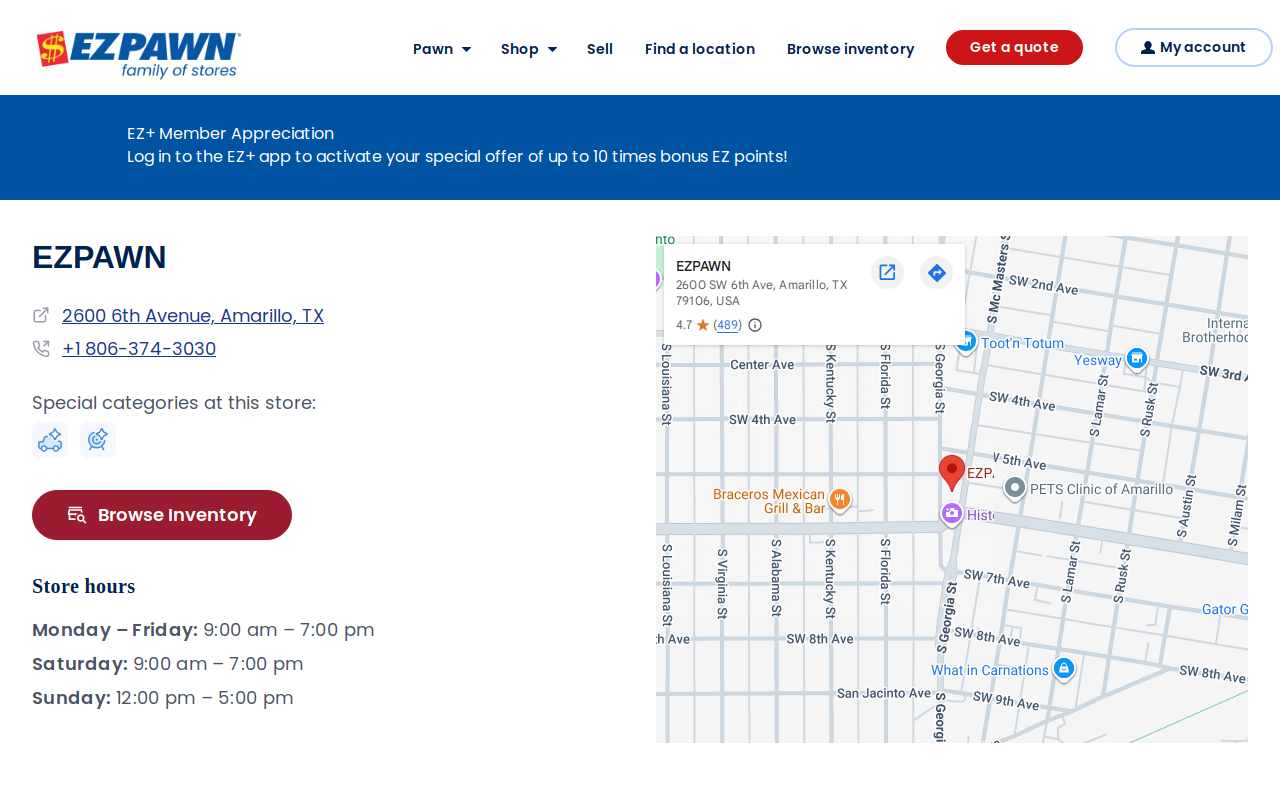Select the PETS Clinic of Amarillo marker
Viewport: 1280px width, 800px height.
coord(1015,488)
